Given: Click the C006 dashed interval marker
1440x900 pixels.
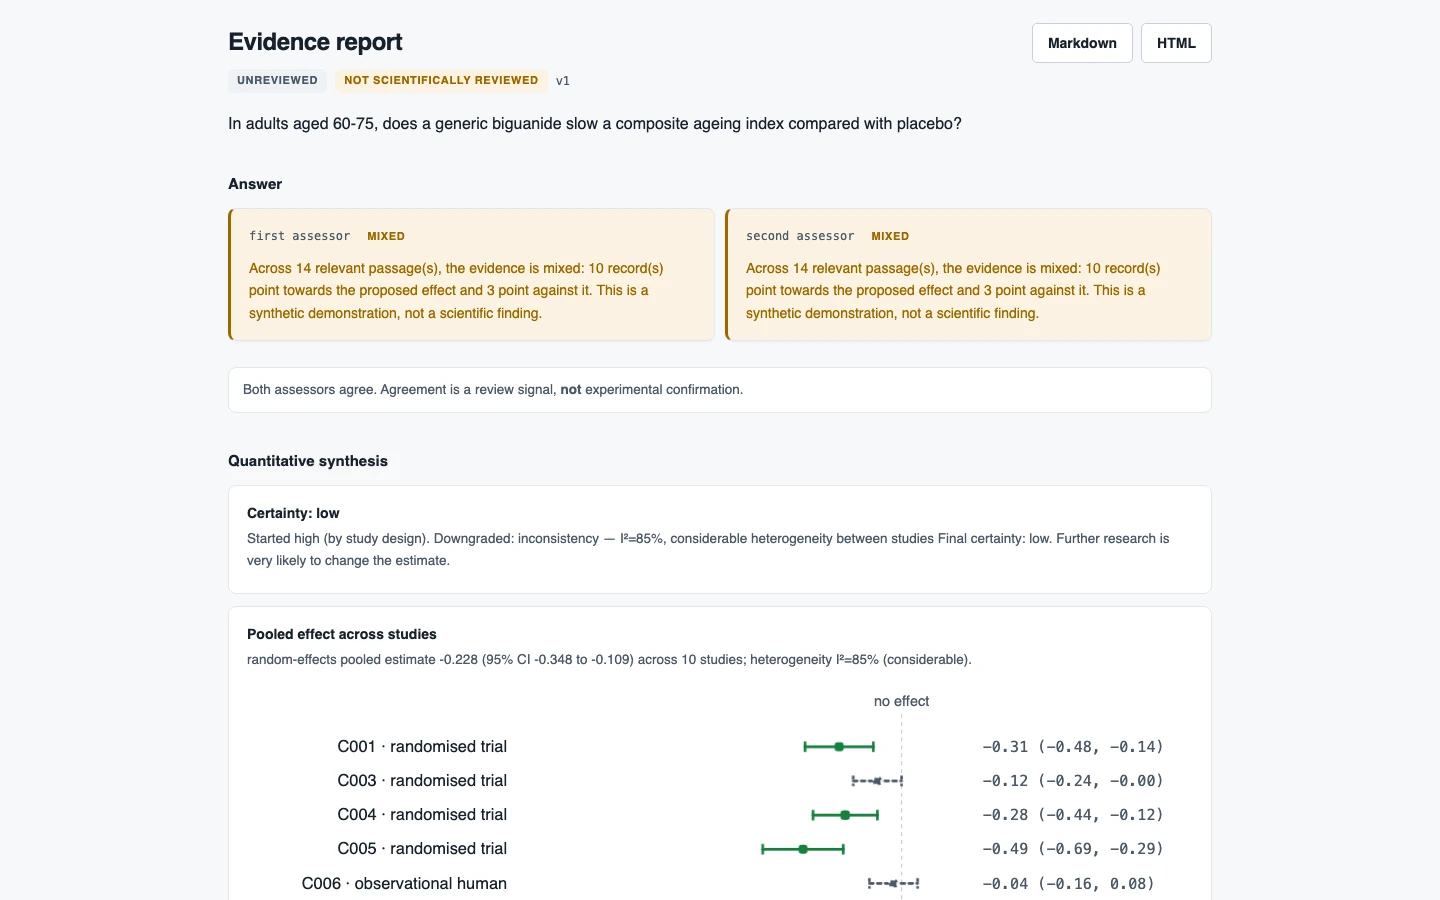Looking at the screenshot, I should (x=893, y=884).
